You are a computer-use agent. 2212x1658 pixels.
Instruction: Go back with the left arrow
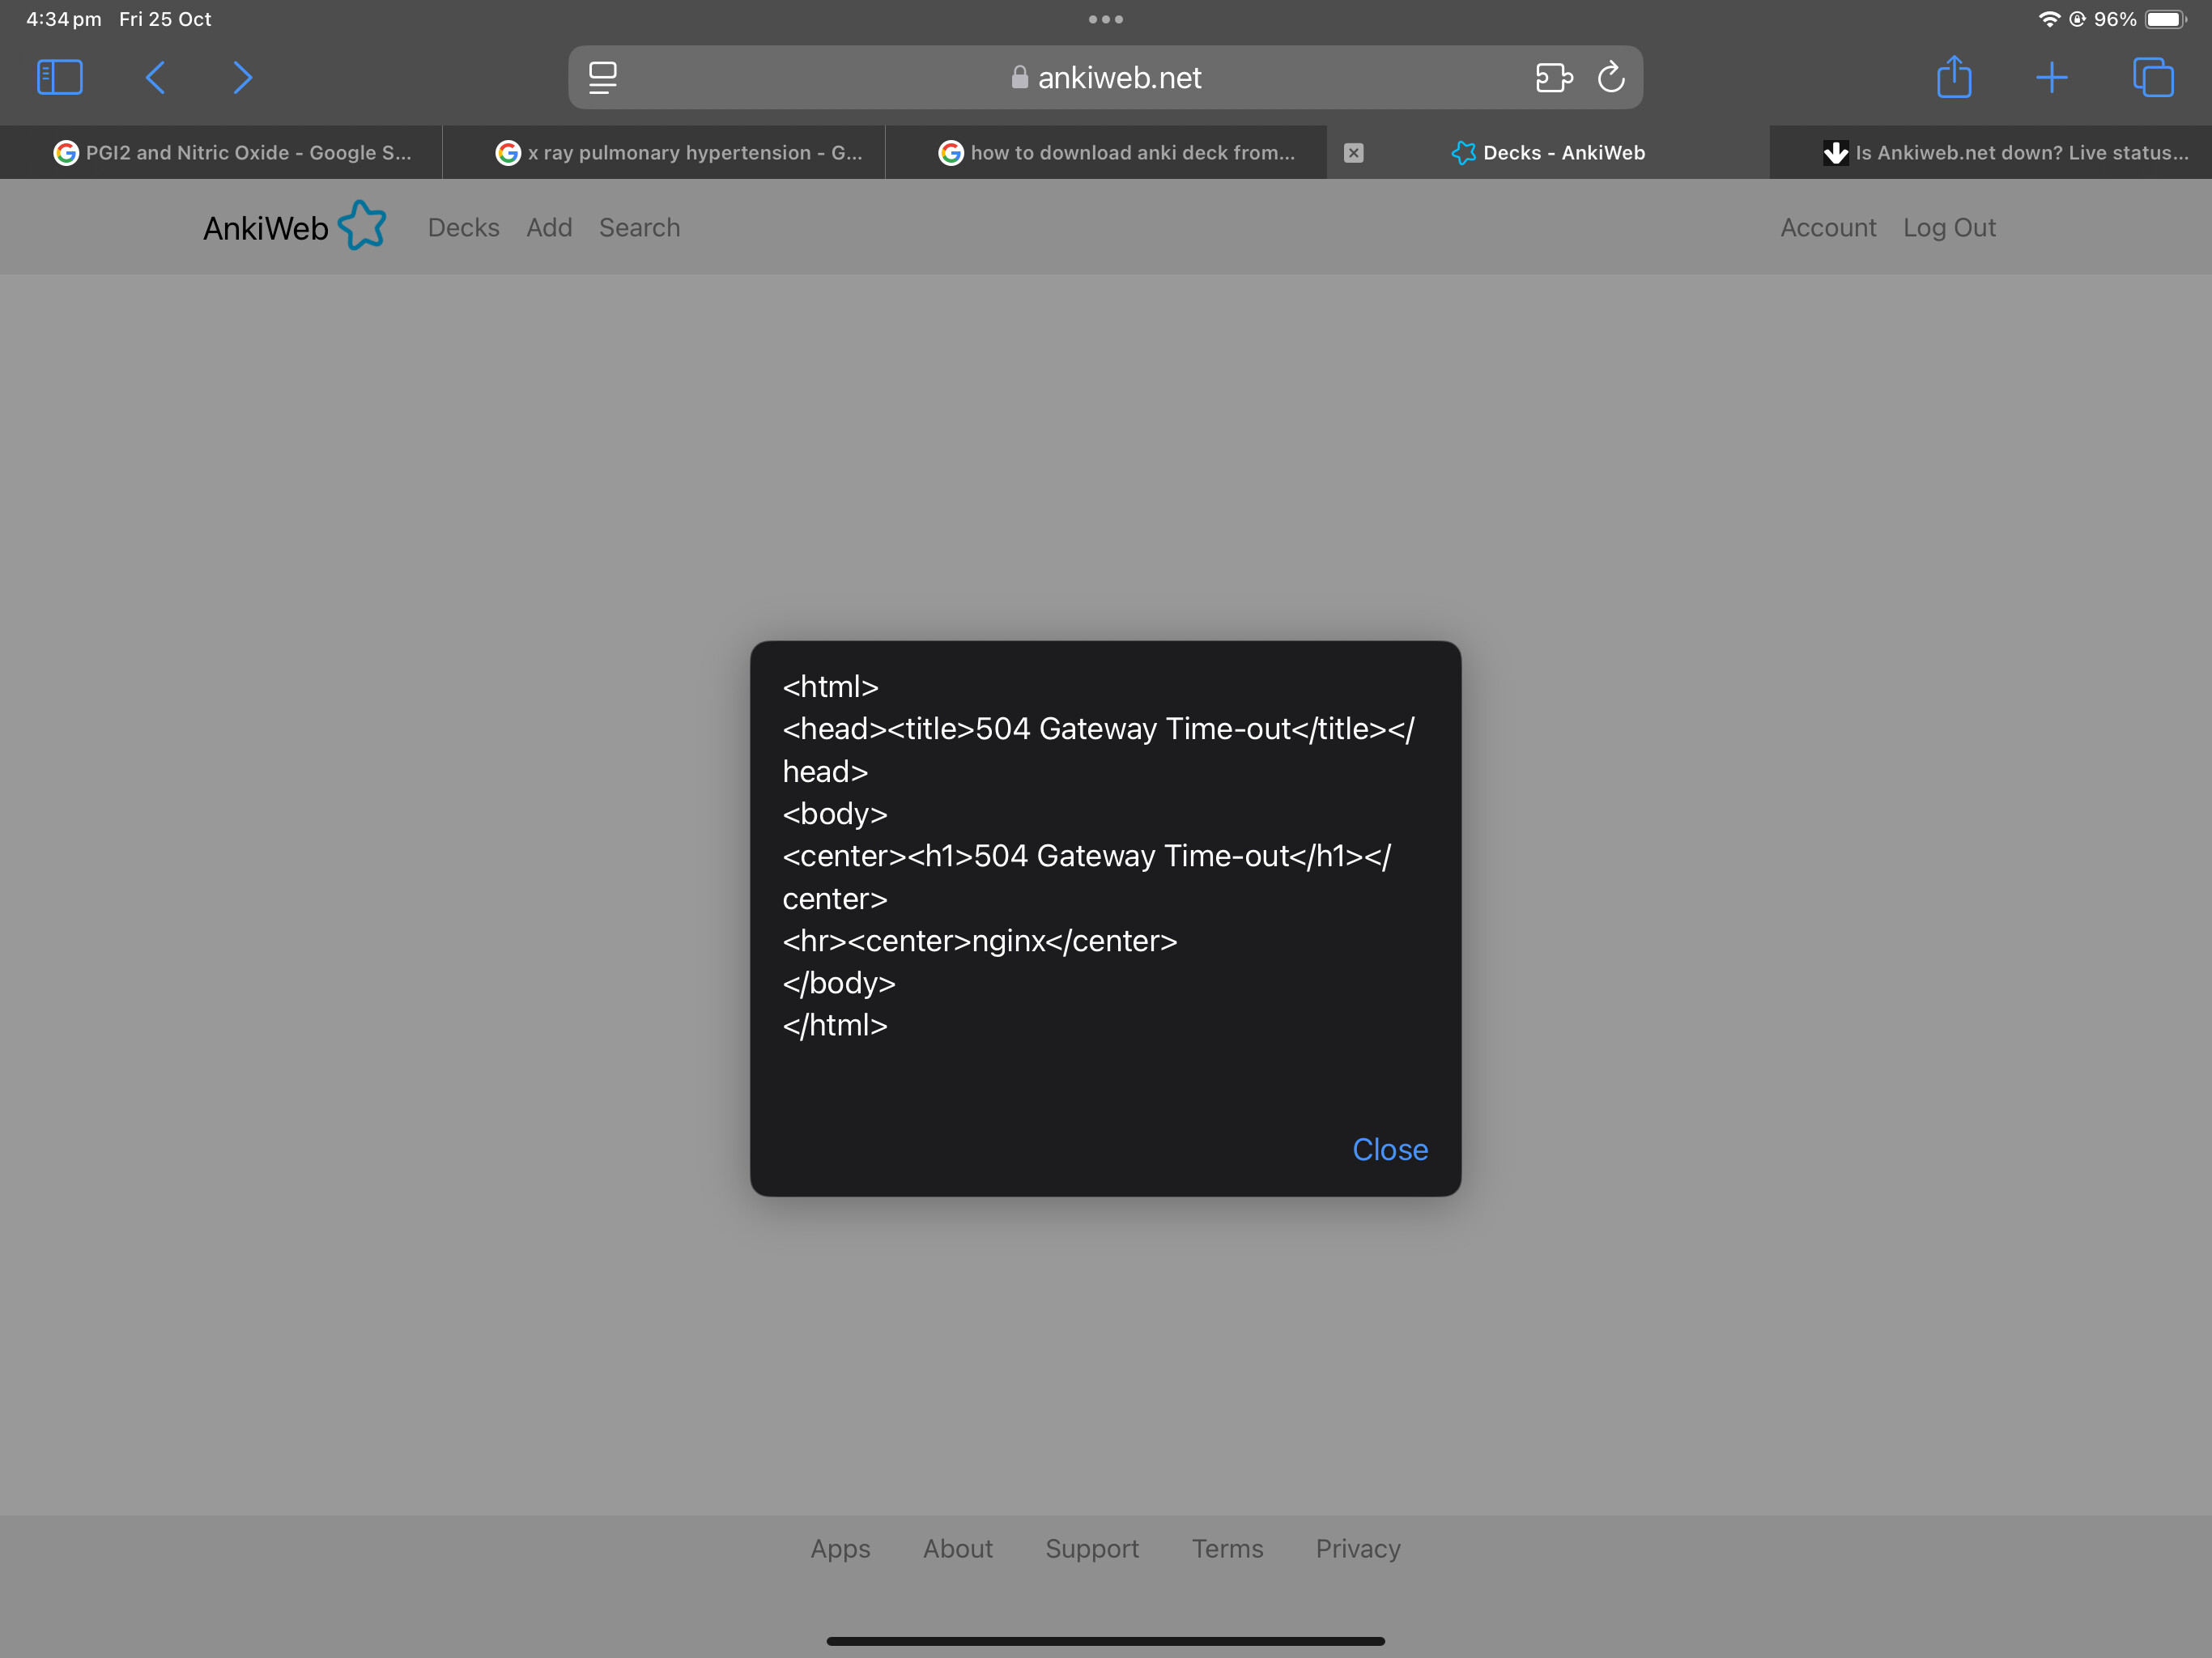point(155,77)
